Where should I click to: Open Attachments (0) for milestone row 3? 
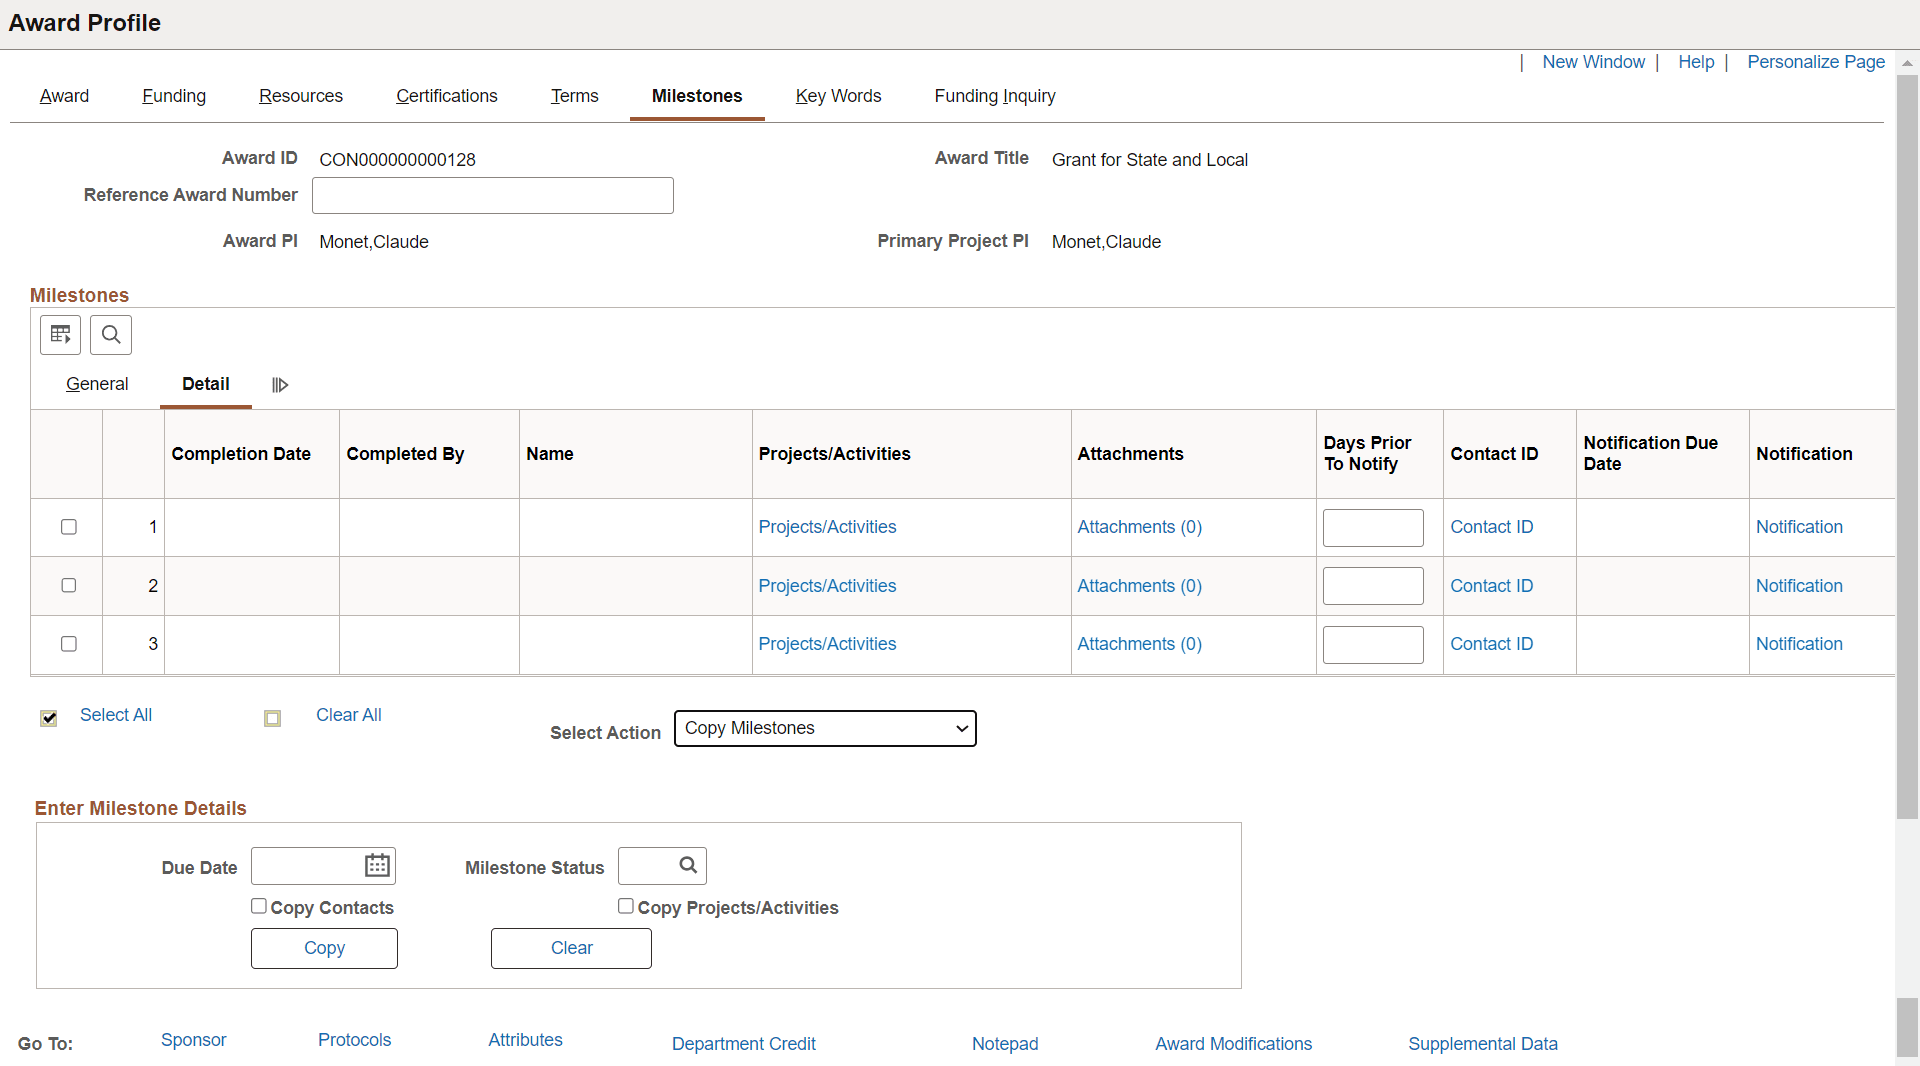click(x=1139, y=644)
